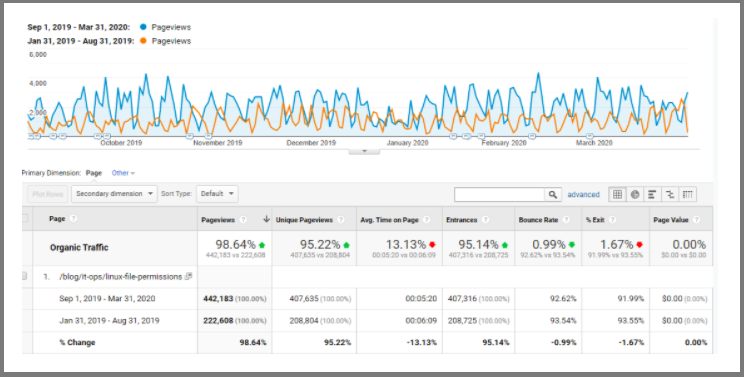Sort table by Unique Pageviews column
The image size is (744, 377).
click(x=304, y=220)
